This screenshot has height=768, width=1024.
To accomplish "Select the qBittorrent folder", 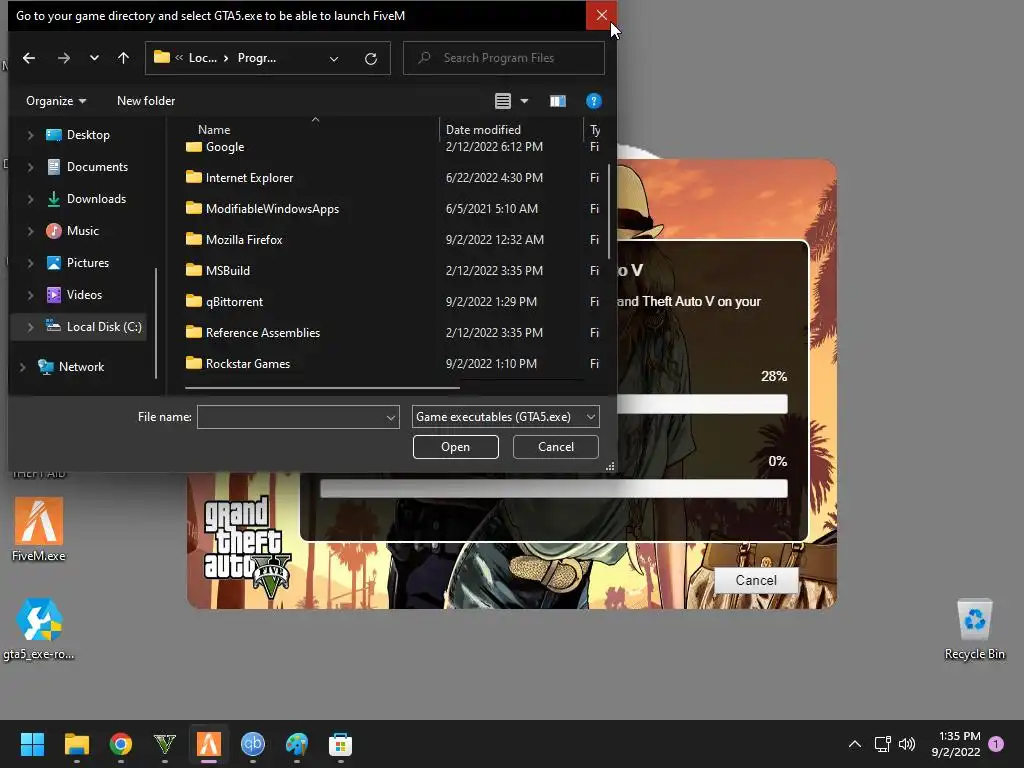I will (224, 302).
